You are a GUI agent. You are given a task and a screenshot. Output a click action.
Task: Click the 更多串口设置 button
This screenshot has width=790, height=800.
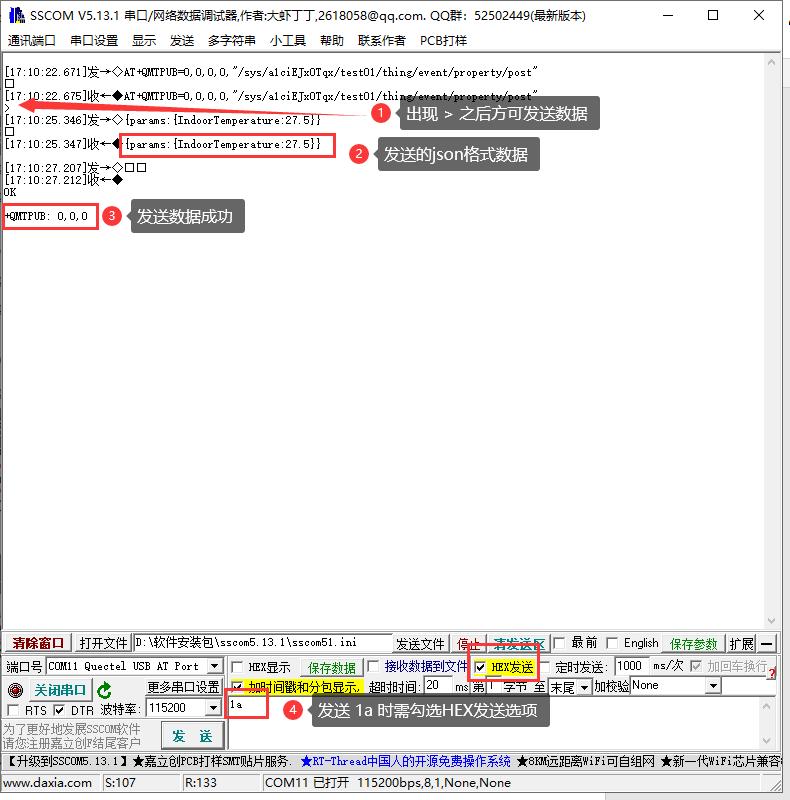183,687
